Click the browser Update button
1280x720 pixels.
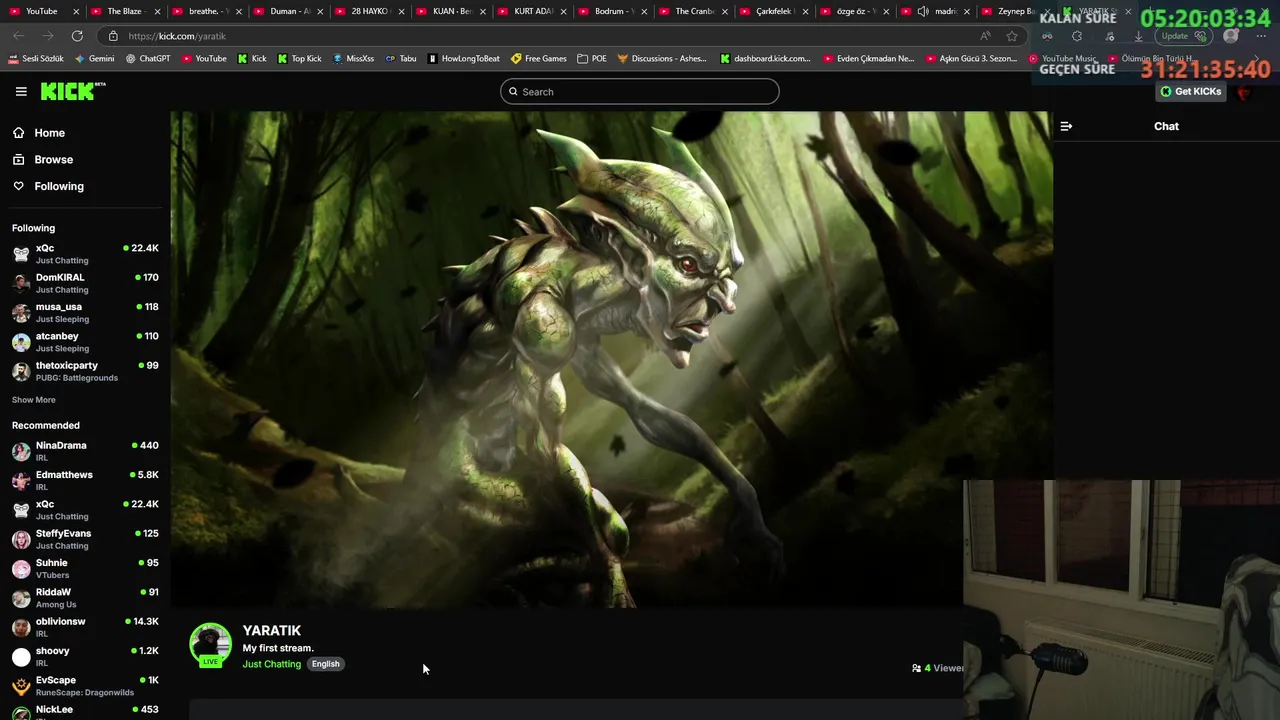pos(1184,36)
